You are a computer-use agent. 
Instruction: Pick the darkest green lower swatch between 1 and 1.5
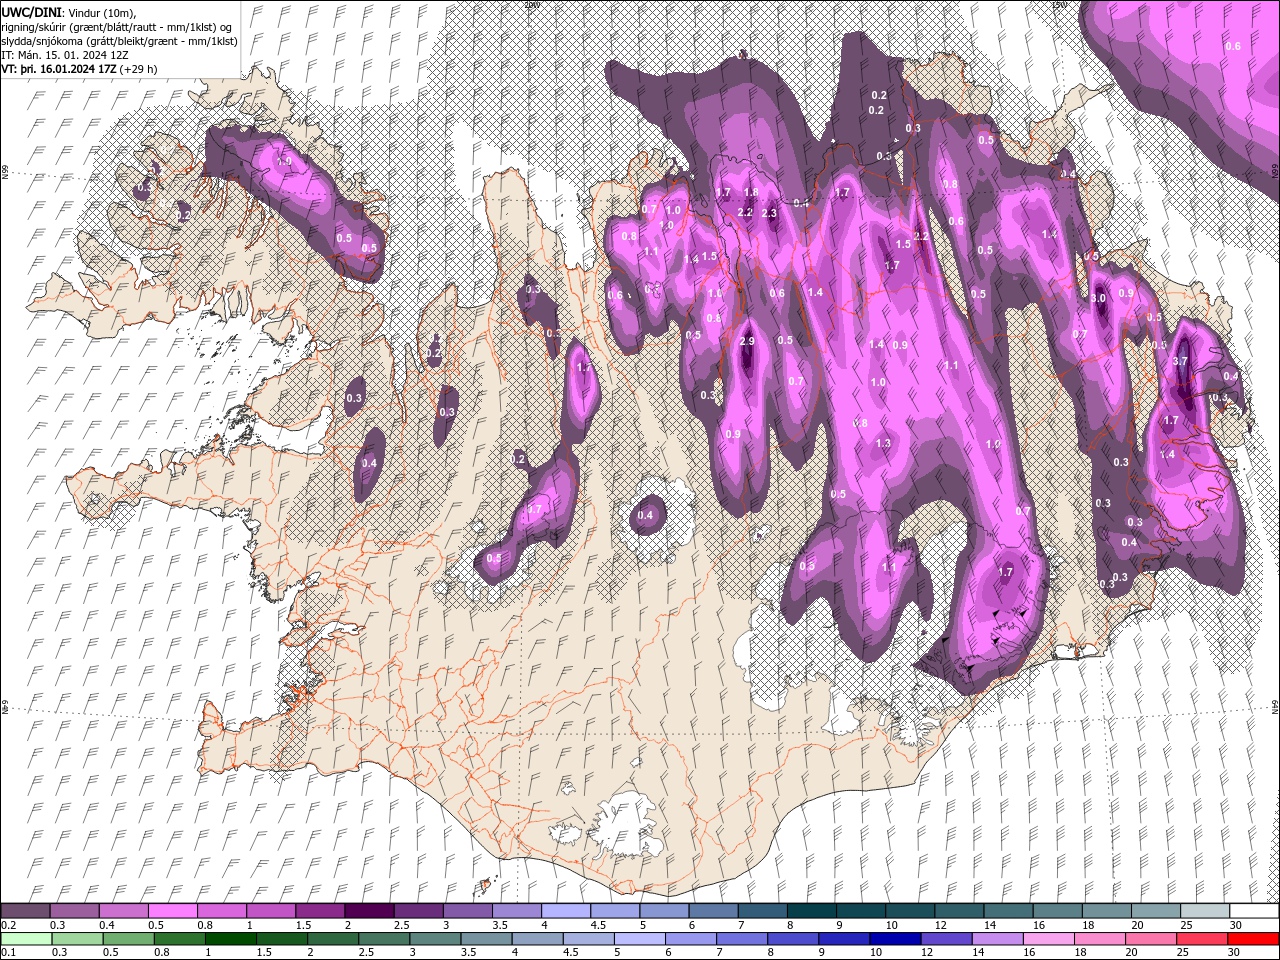point(229,939)
